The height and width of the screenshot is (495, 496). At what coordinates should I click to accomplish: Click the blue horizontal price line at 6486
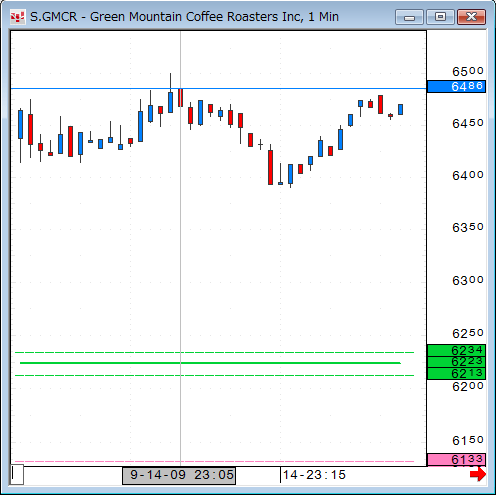coord(218,89)
